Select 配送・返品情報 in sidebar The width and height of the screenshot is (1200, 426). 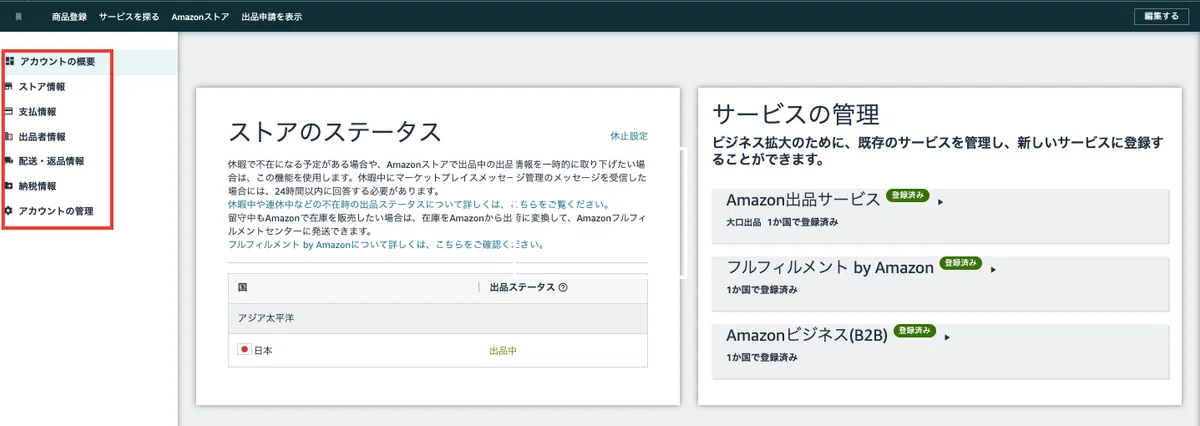[x=51, y=160]
